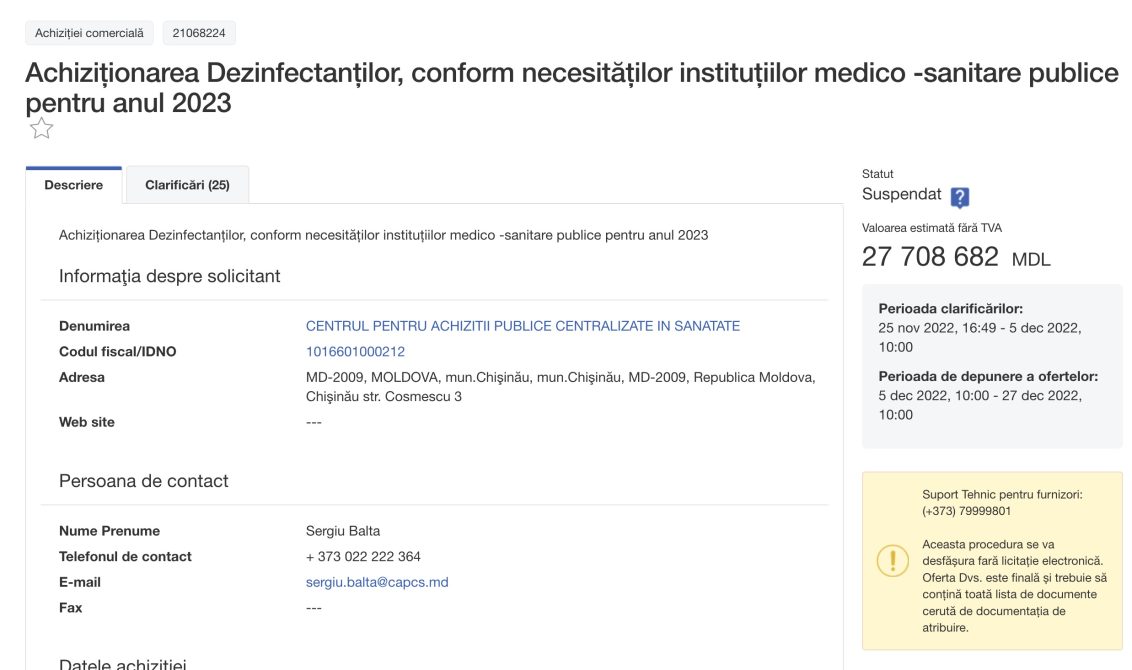Click the Persoana de contact heading
The width and height of the screenshot is (1132, 670).
click(144, 482)
